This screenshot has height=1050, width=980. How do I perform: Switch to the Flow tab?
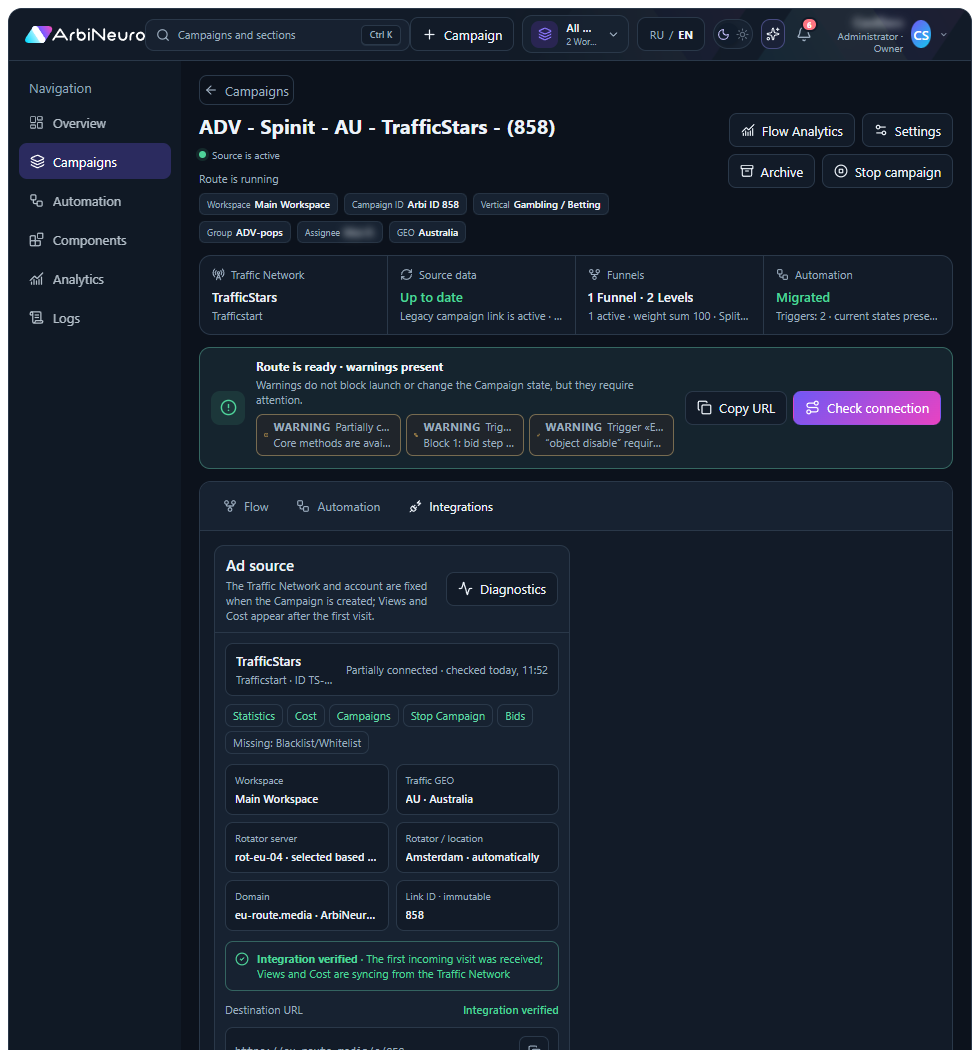coord(246,507)
